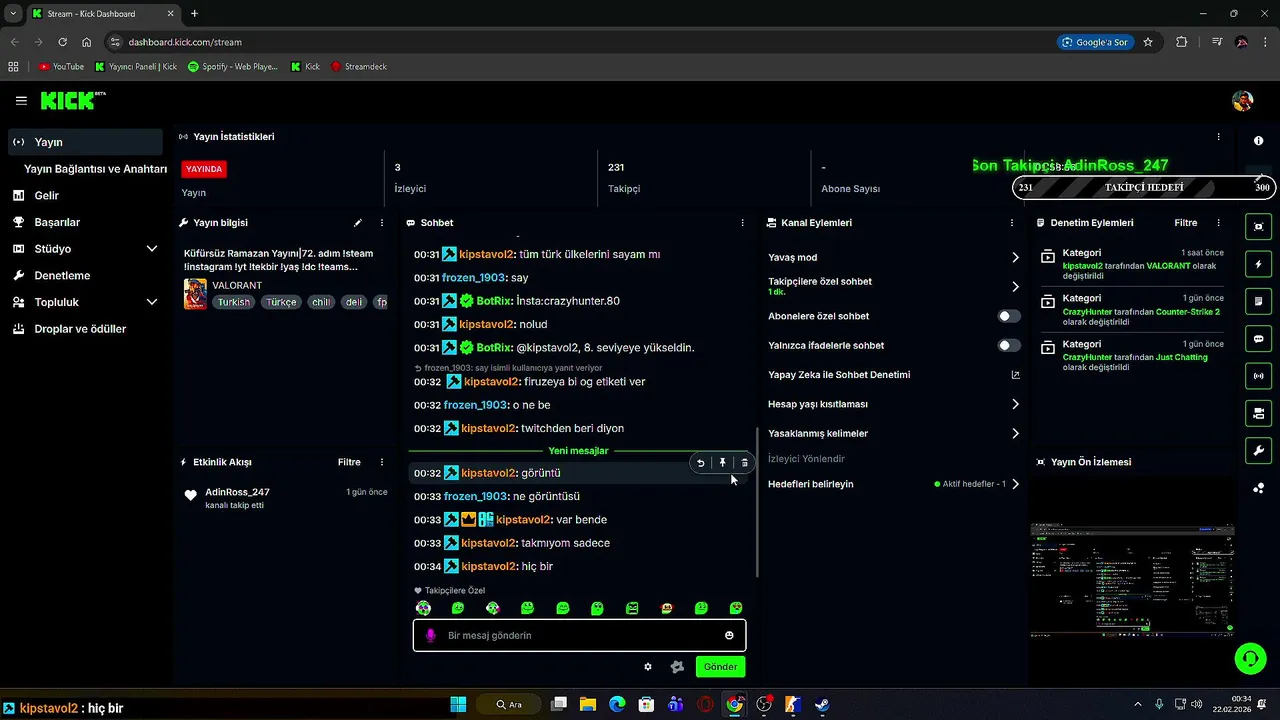1280x720 pixels.
Task: Click the chat bubble sidebar button
Action: click(x=1258, y=339)
